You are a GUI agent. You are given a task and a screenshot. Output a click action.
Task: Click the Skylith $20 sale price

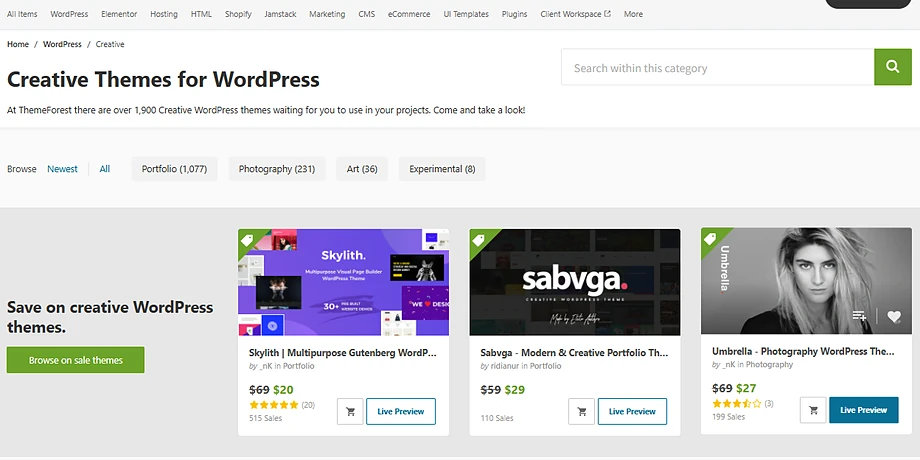point(283,390)
